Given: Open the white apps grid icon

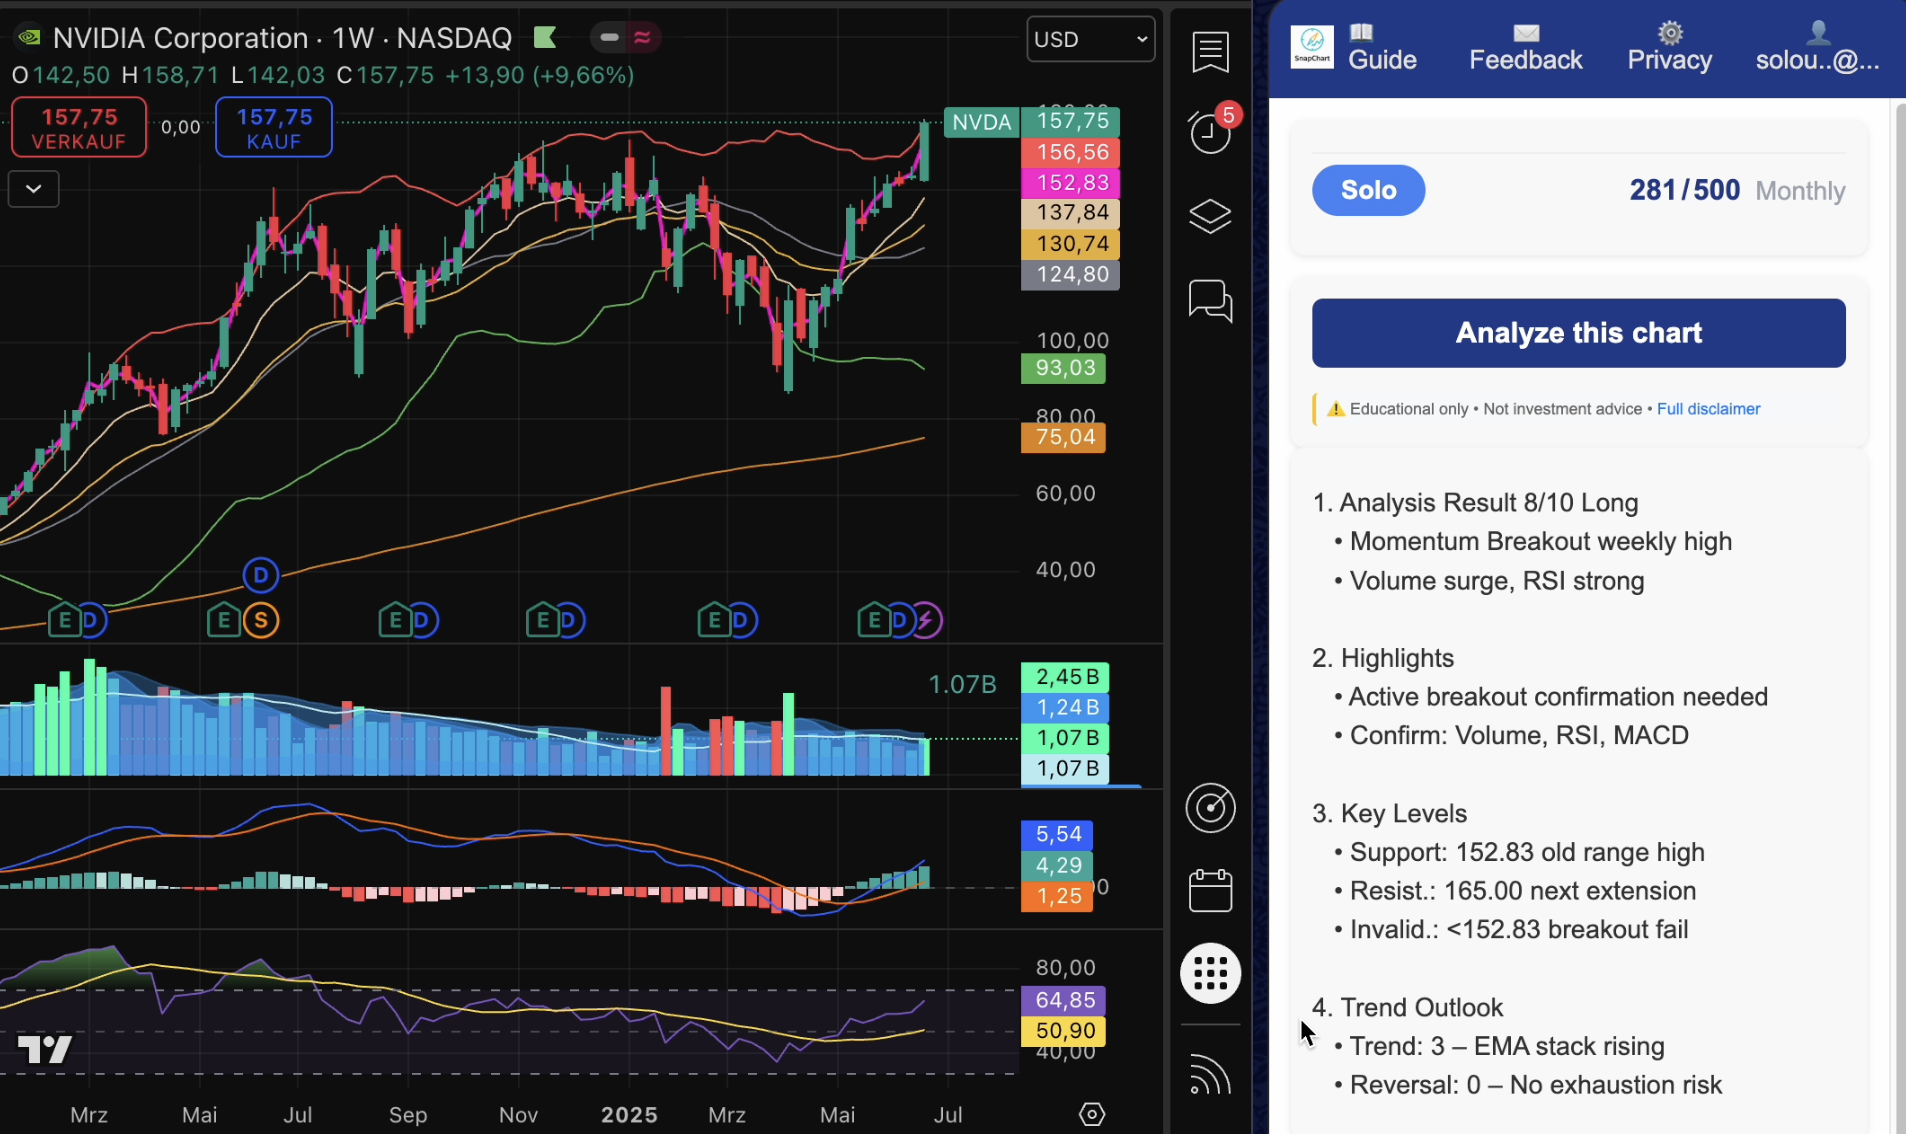Looking at the screenshot, I should (1210, 973).
